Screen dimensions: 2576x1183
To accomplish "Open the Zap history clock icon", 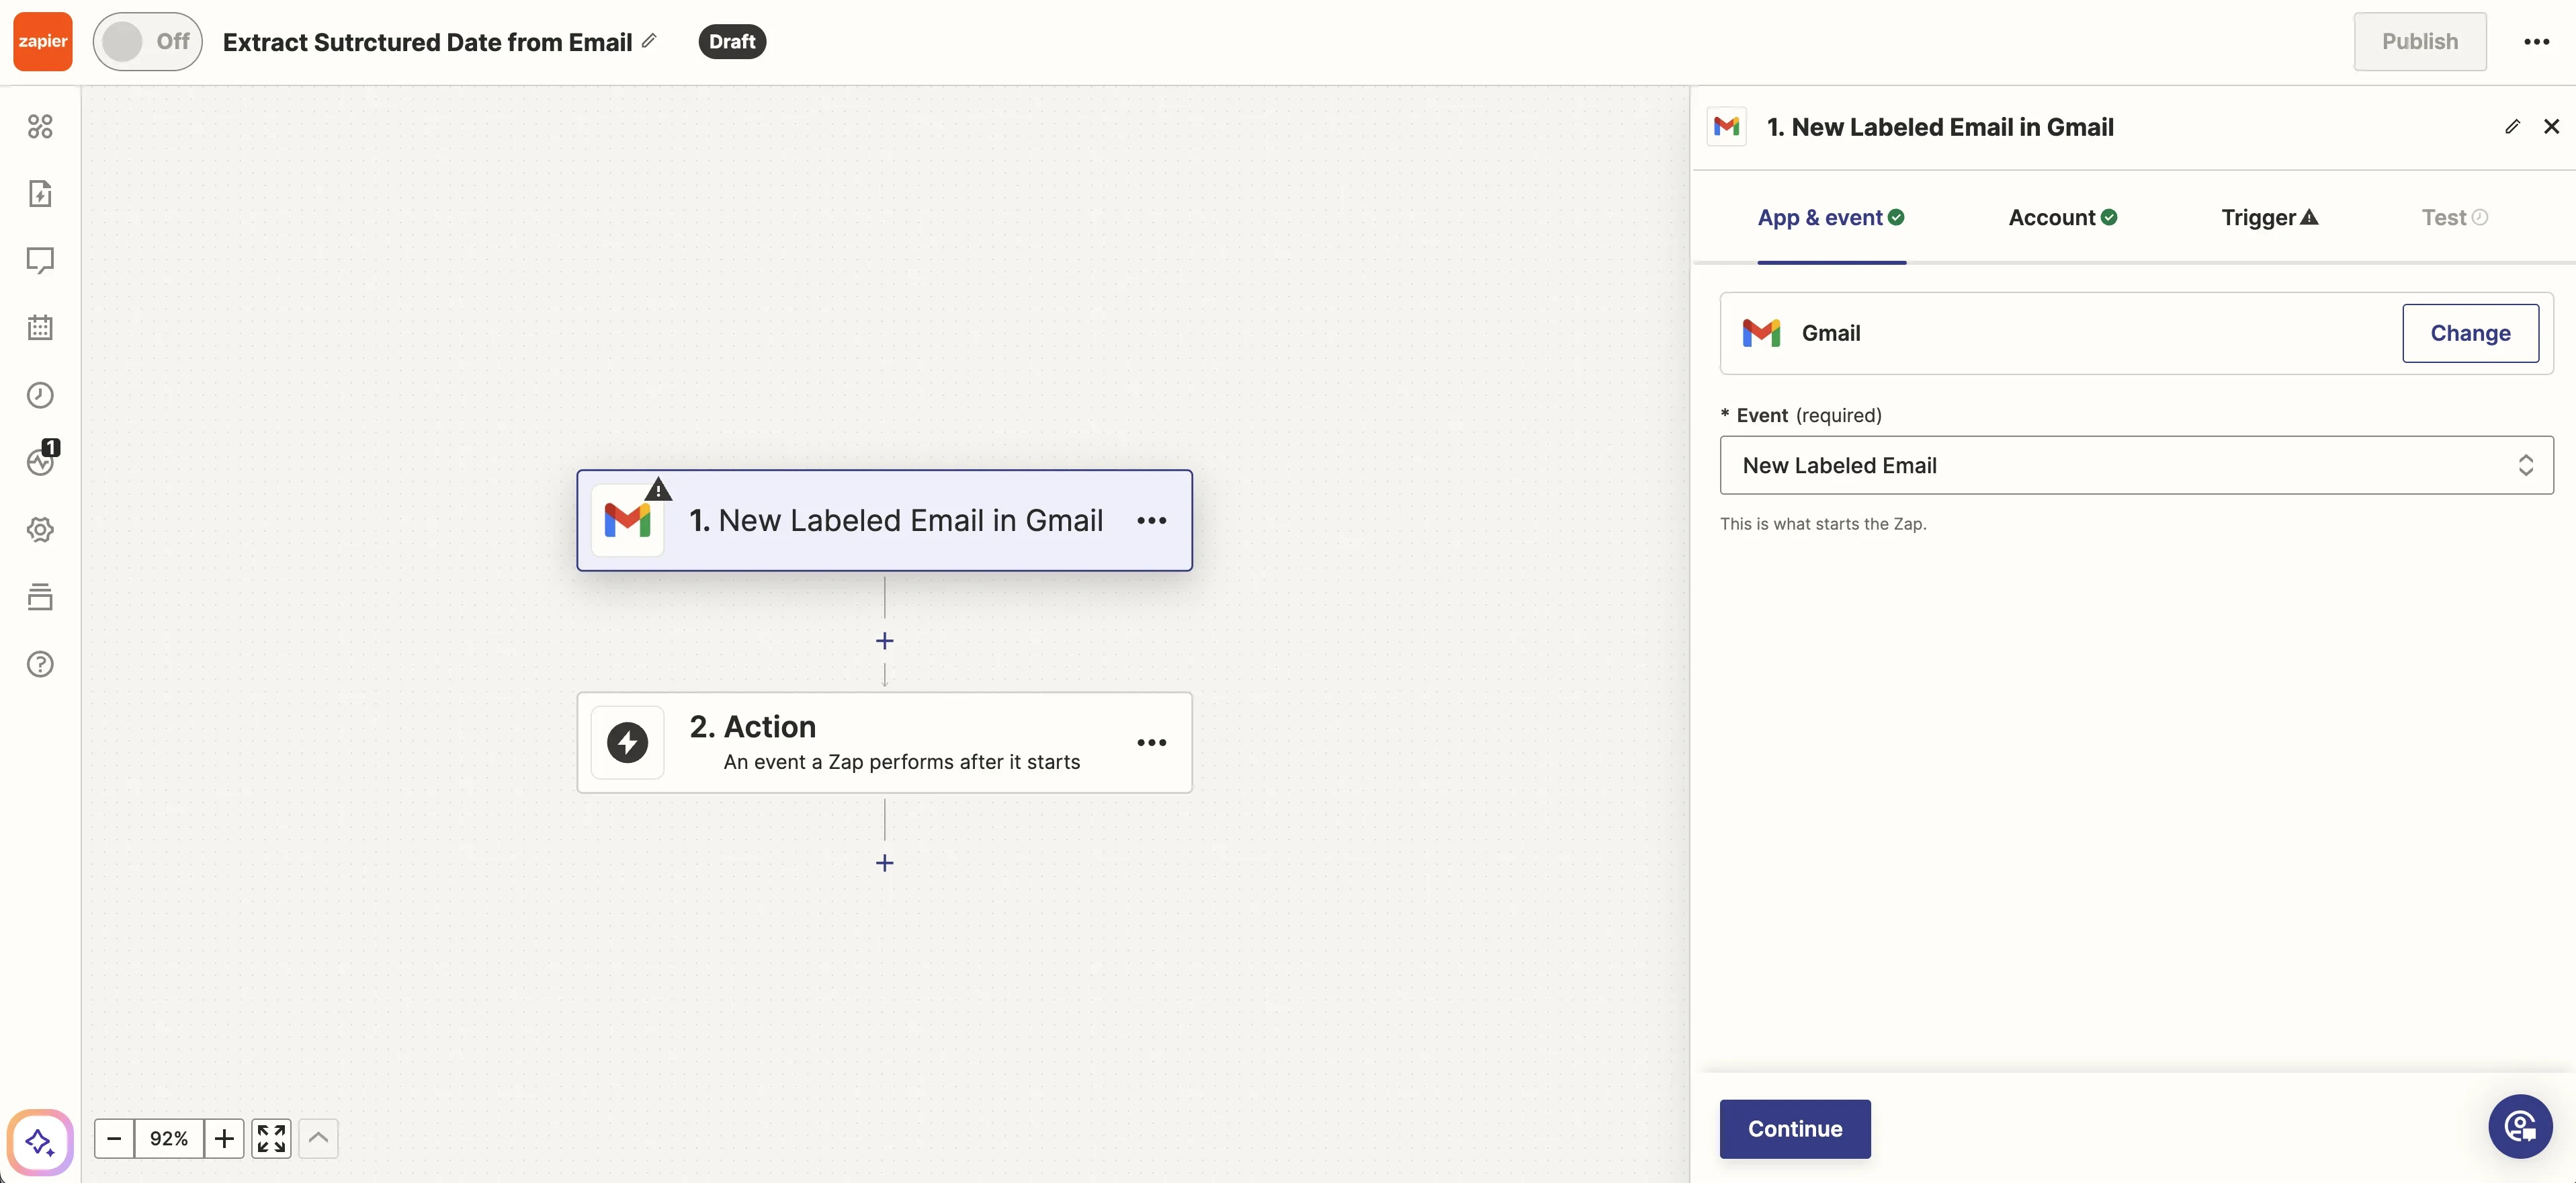I will pos(40,395).
